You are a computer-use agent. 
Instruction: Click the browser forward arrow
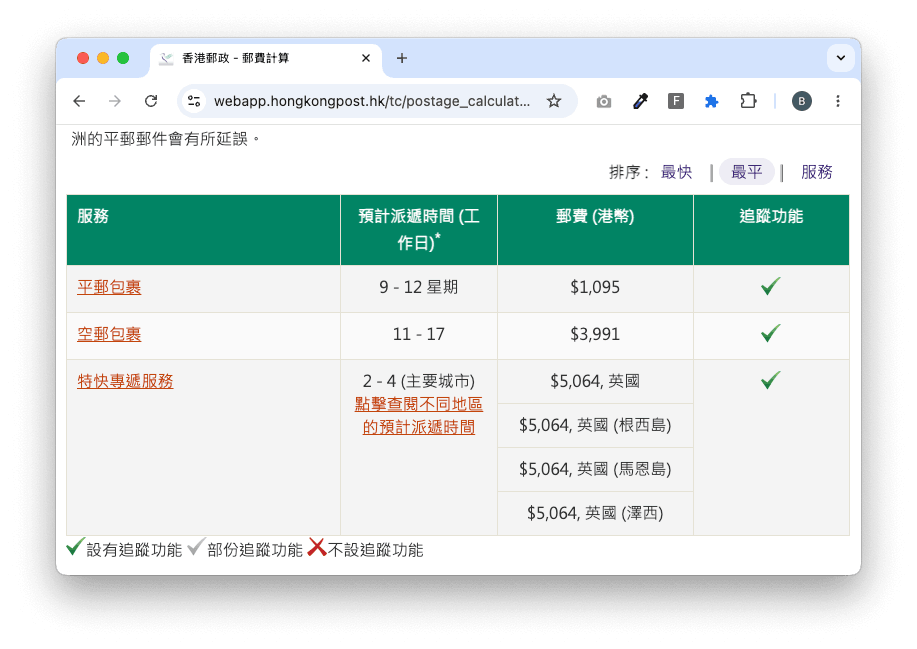click(115, 101)
